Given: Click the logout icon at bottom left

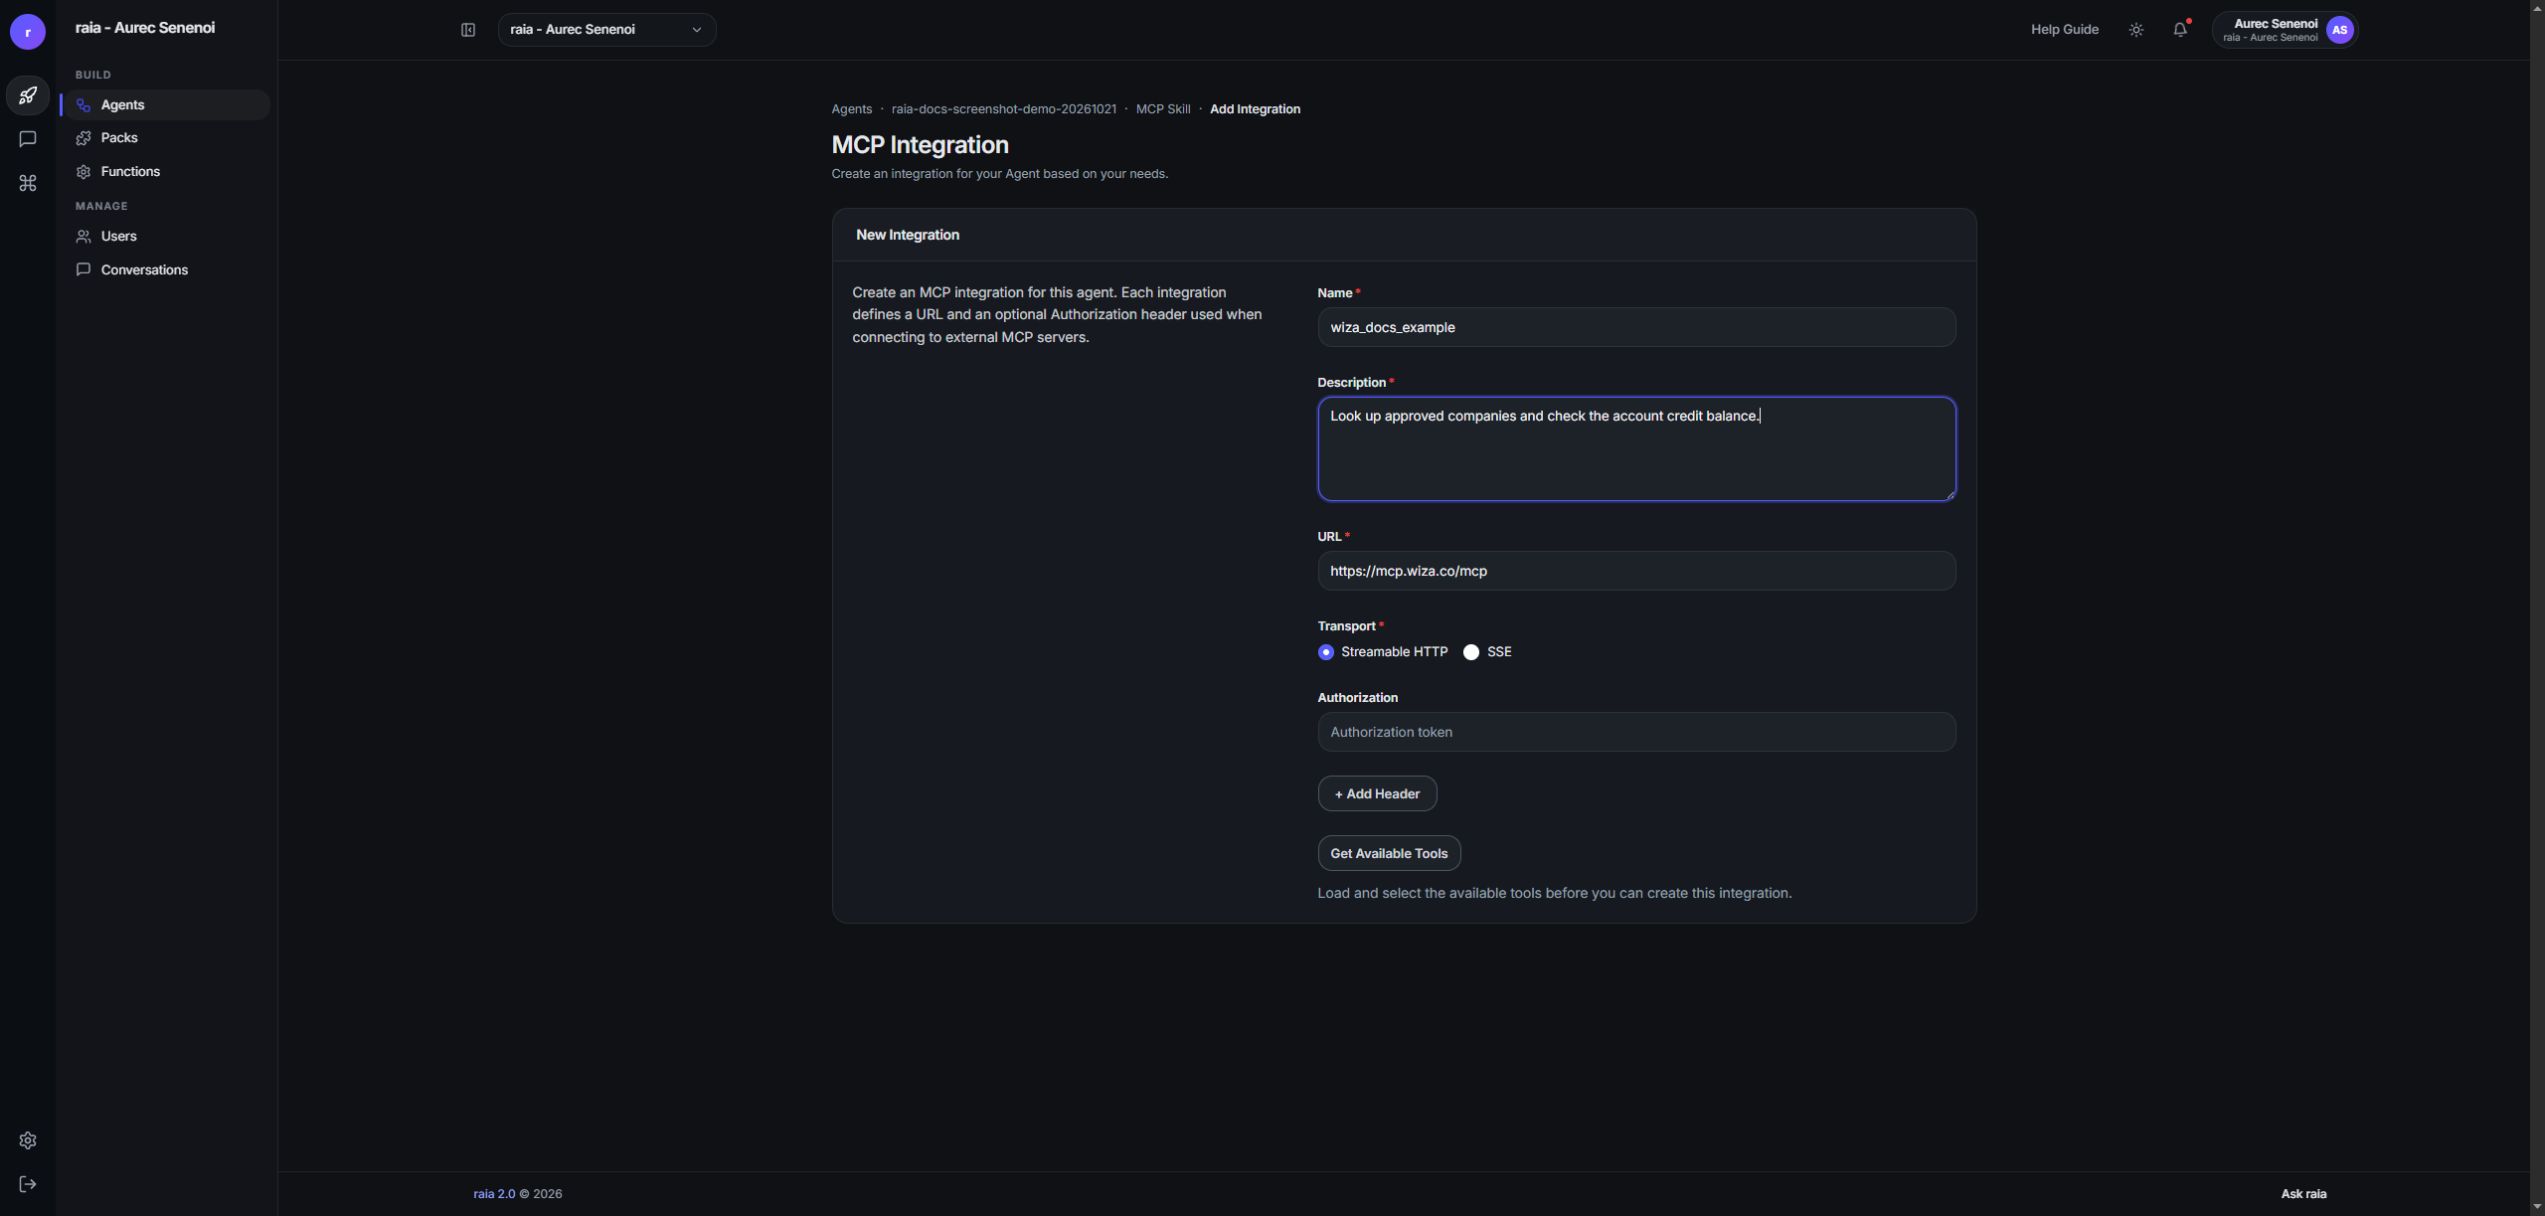Looking at the screenshot, I should pyautogui.click(x=27, y=1184).
